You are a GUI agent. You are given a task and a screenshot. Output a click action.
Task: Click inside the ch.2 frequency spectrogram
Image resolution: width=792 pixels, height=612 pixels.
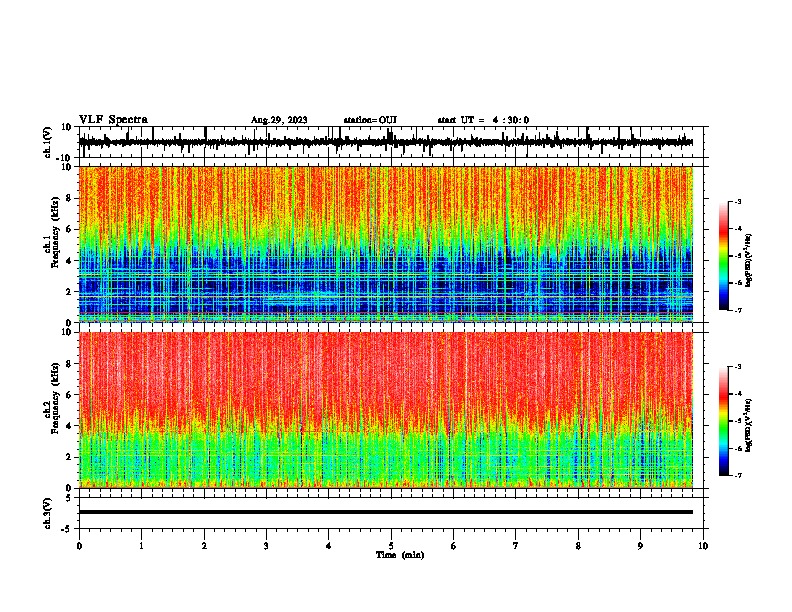pos(386,410)
